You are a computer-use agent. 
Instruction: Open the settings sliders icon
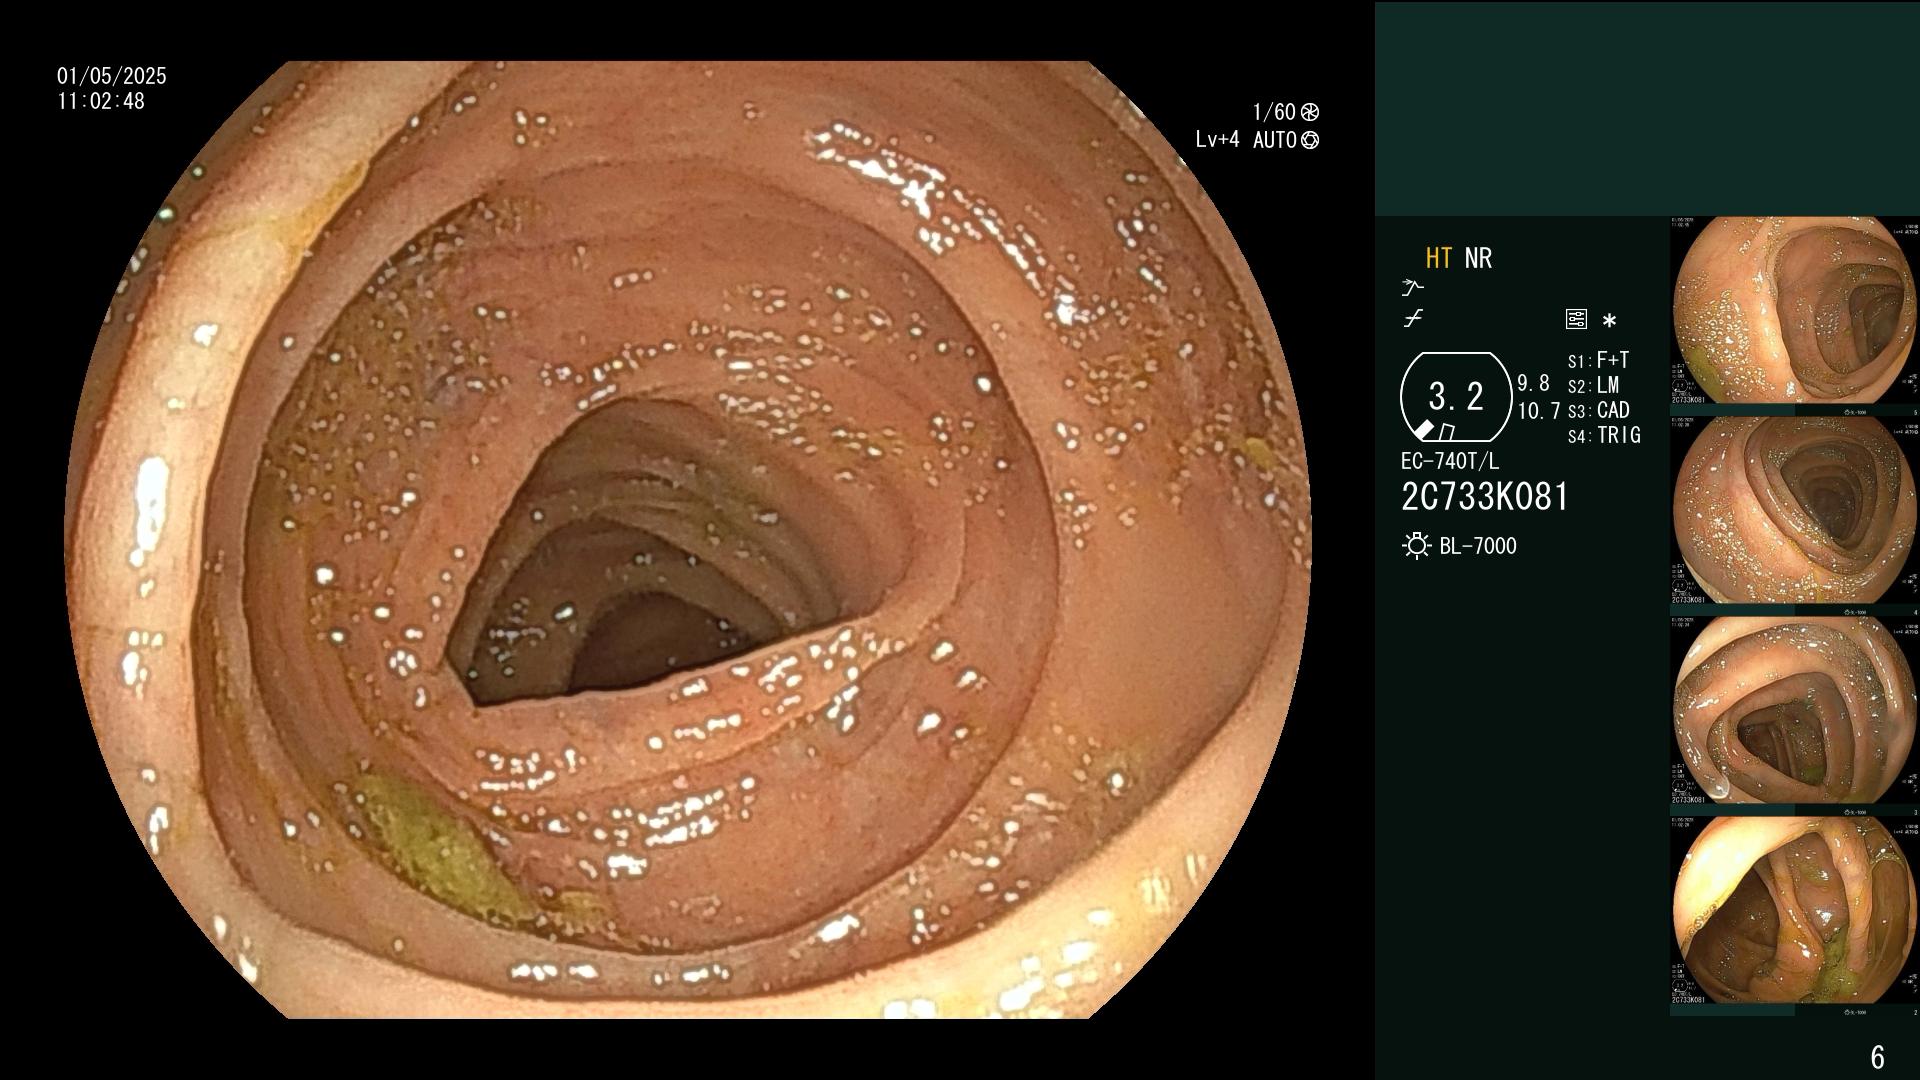[1576, 320]
